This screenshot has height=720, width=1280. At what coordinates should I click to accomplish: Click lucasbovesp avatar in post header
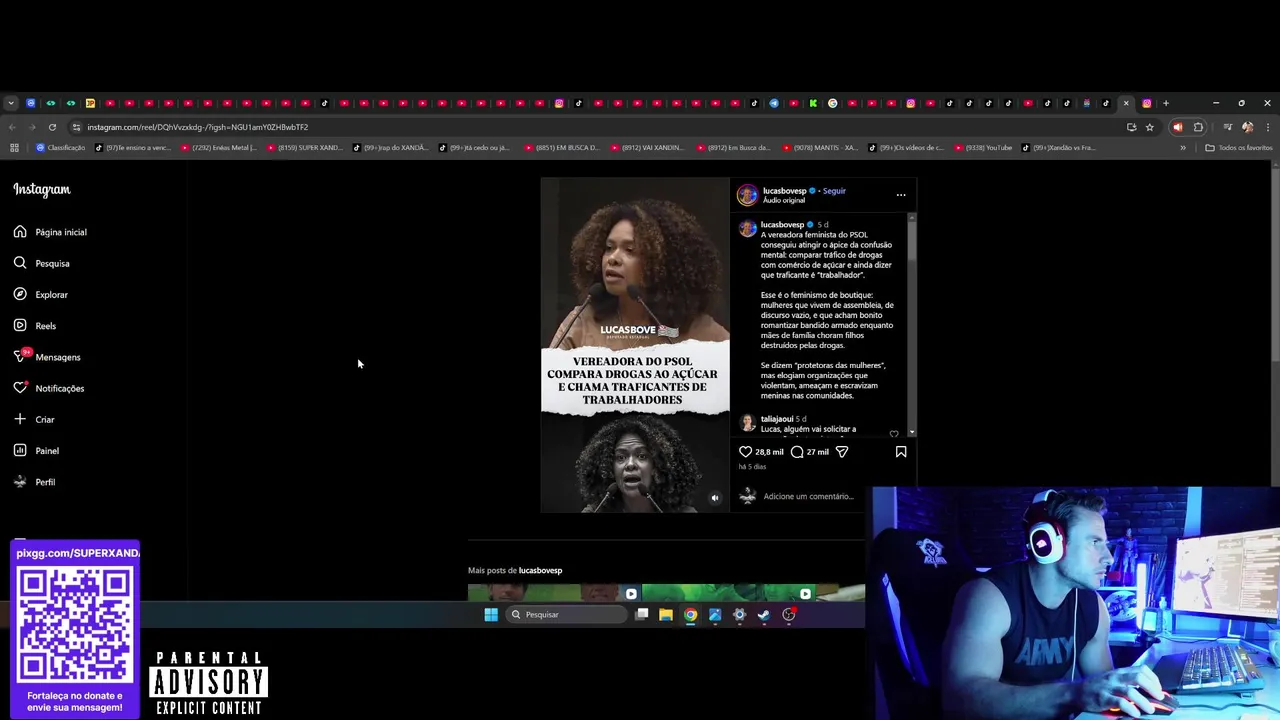pos(748,195)
